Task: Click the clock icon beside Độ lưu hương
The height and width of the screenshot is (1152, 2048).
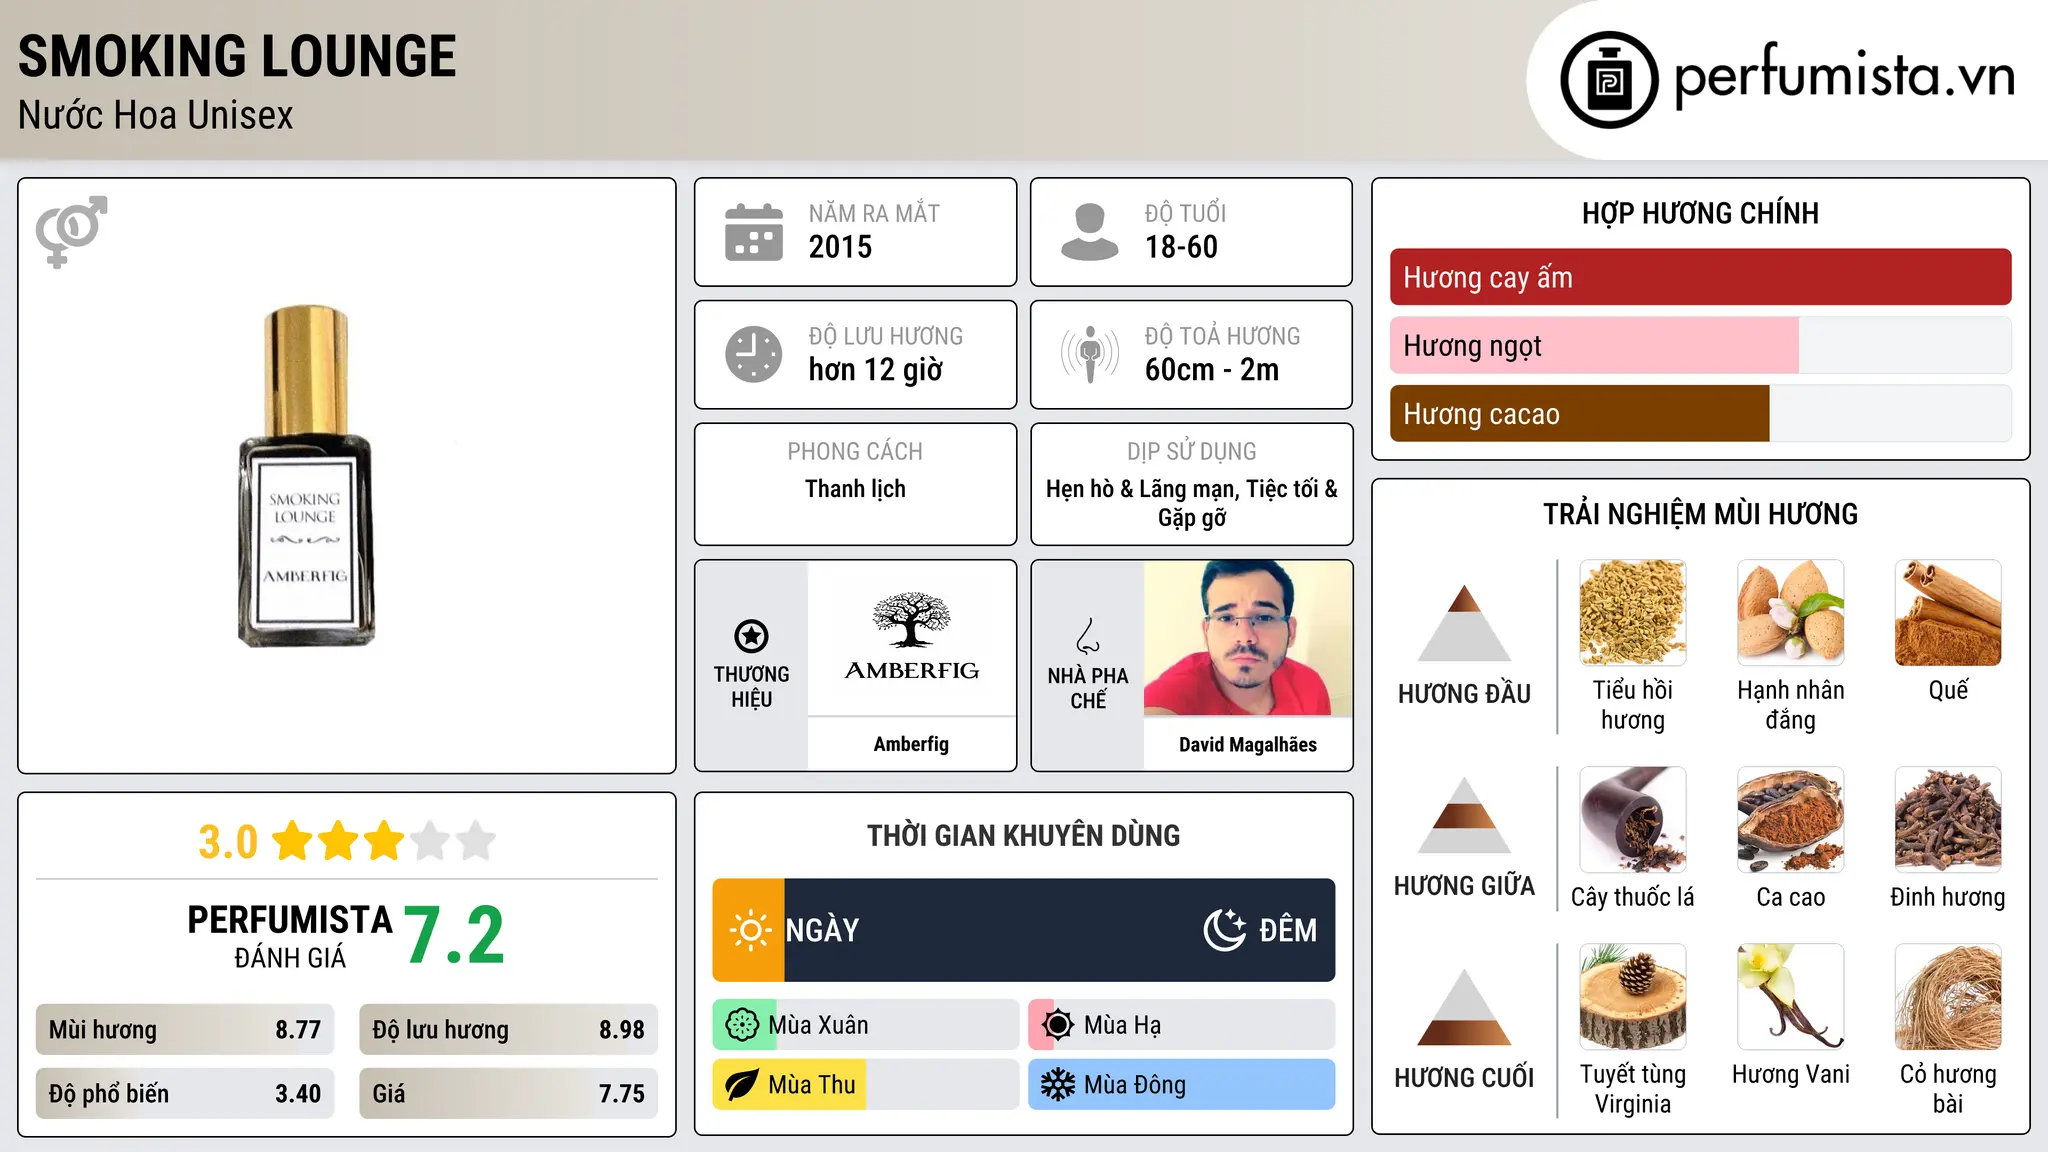Action: click(754, 354)
